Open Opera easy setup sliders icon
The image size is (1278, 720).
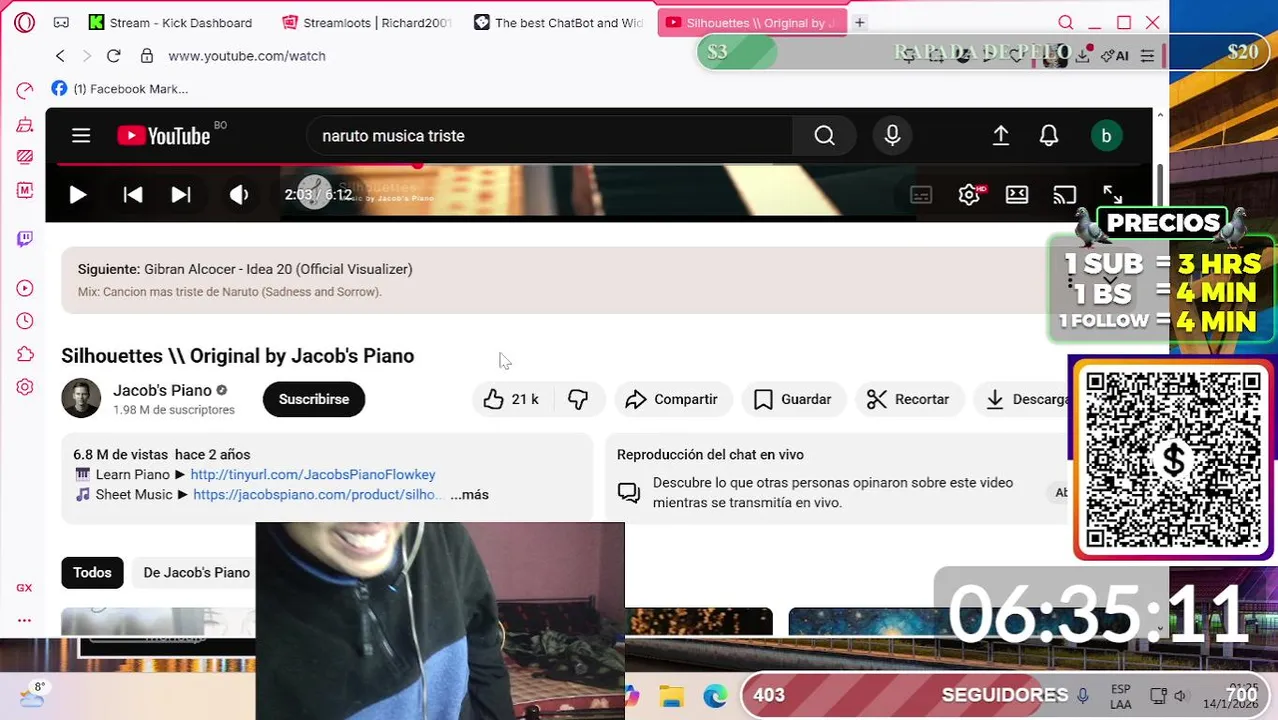pos(1147,56)
